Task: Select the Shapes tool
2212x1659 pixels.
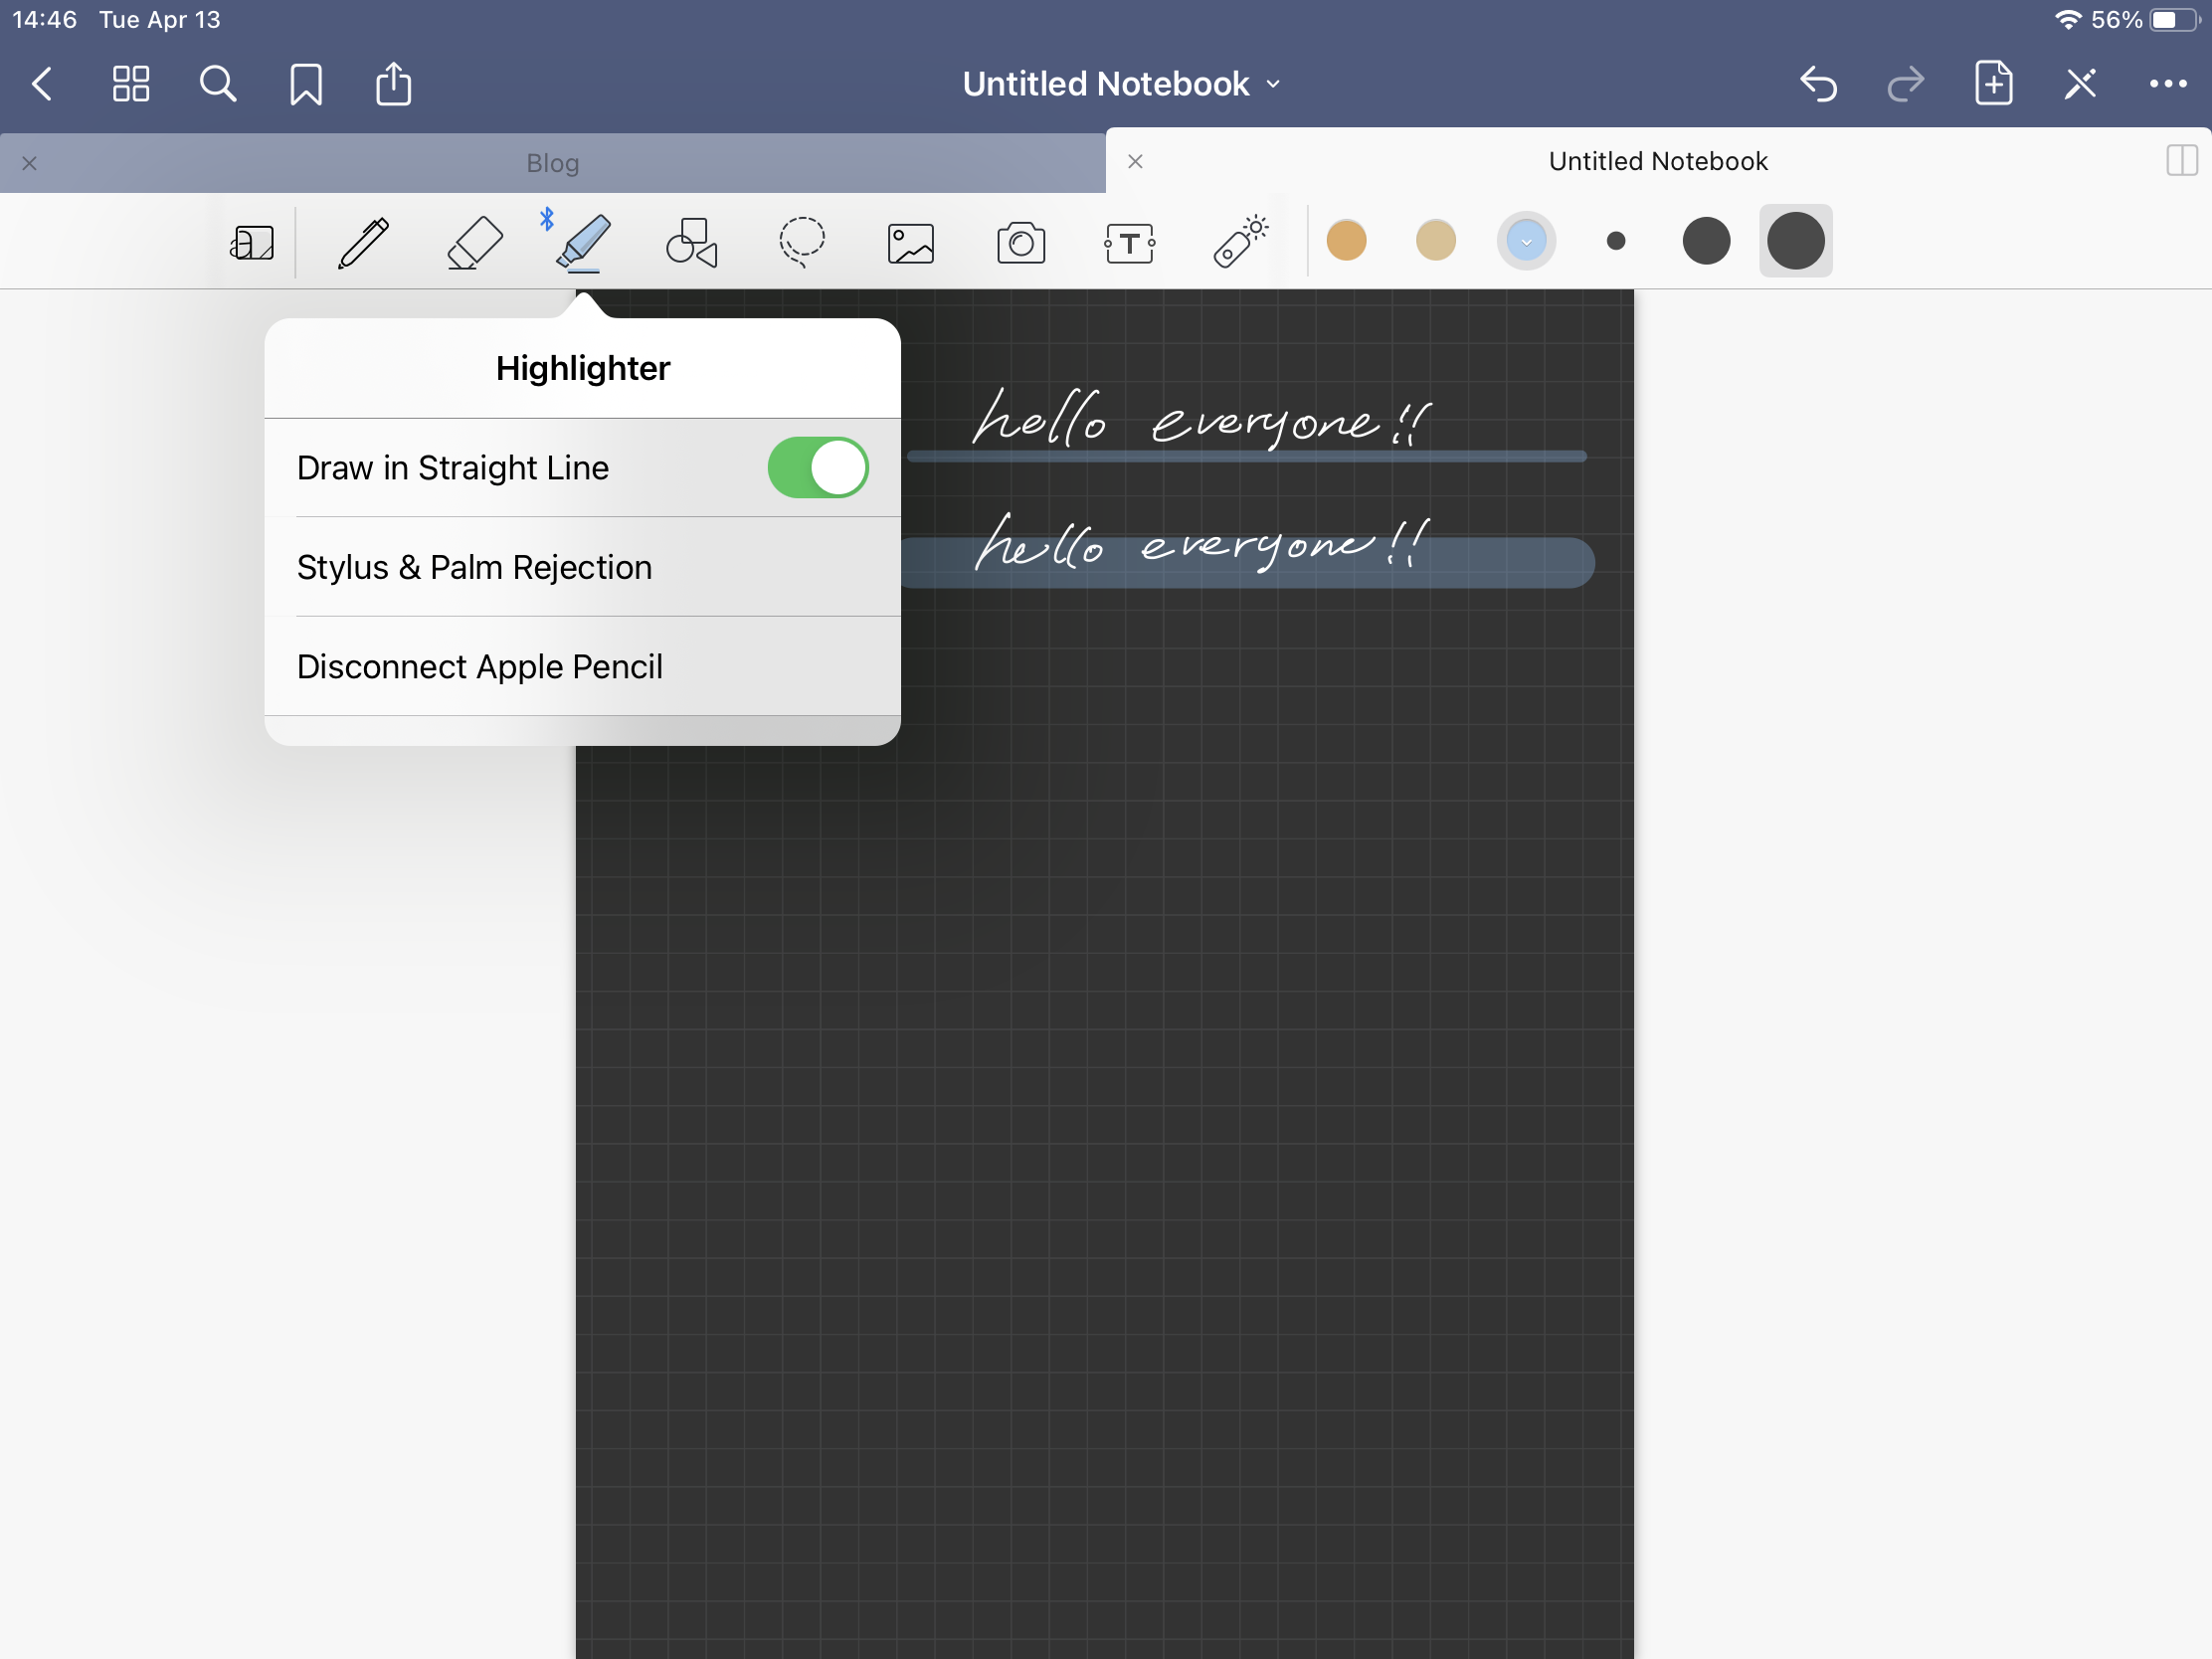Action: coord(692,243)
